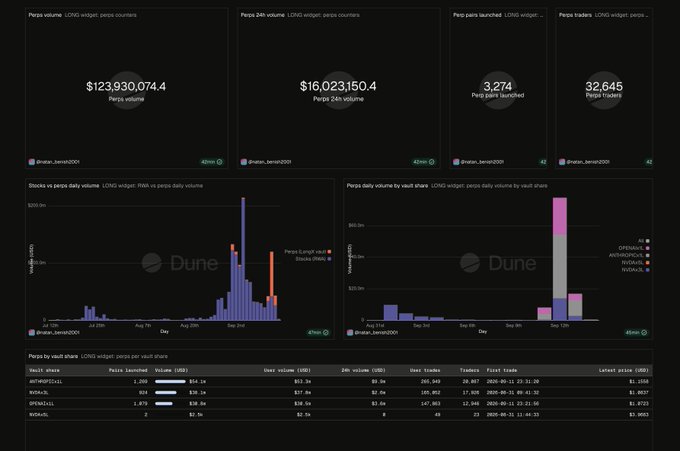The image size is (680, 451).
Task: Click the $123,930,074.4 Perps volume counter
Action: click(x=126, y=86)
